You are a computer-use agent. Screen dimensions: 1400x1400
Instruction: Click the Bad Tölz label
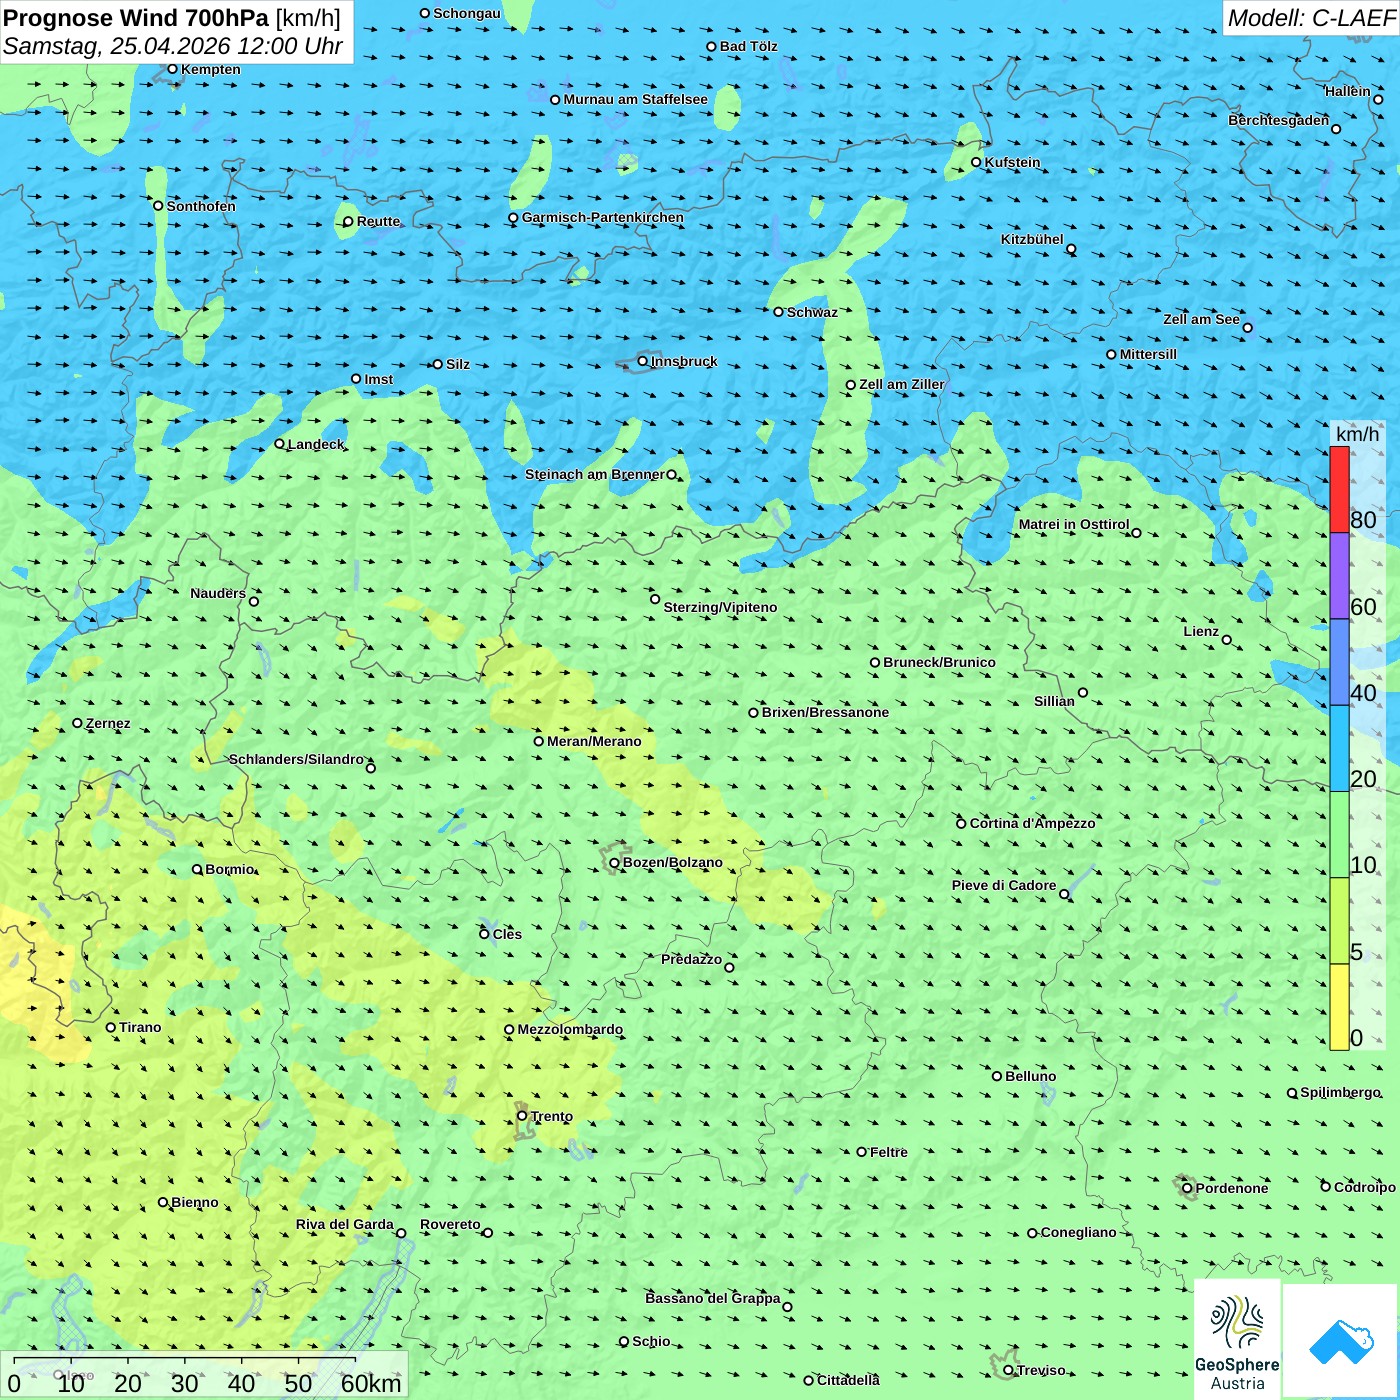[748, 46]
